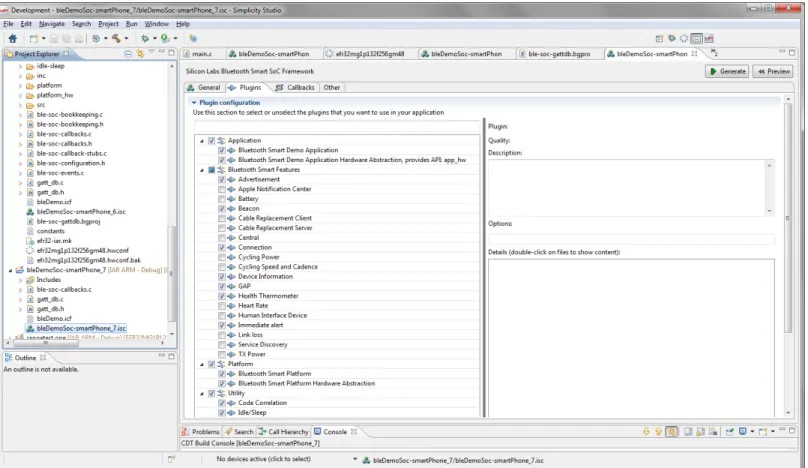Click the Pin Console icon
The height and width of the screenshot is (468, 808).
click(x=730, y=431)
